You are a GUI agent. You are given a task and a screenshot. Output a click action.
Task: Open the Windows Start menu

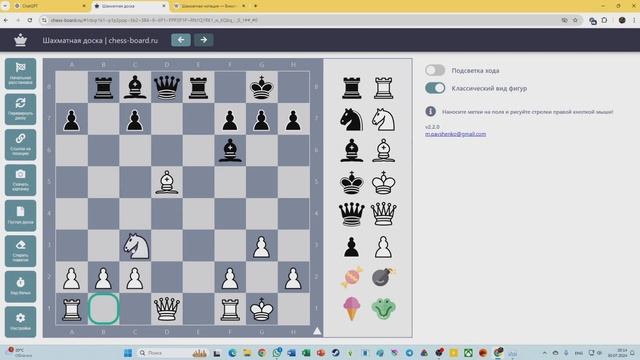[x=128, y=353]
